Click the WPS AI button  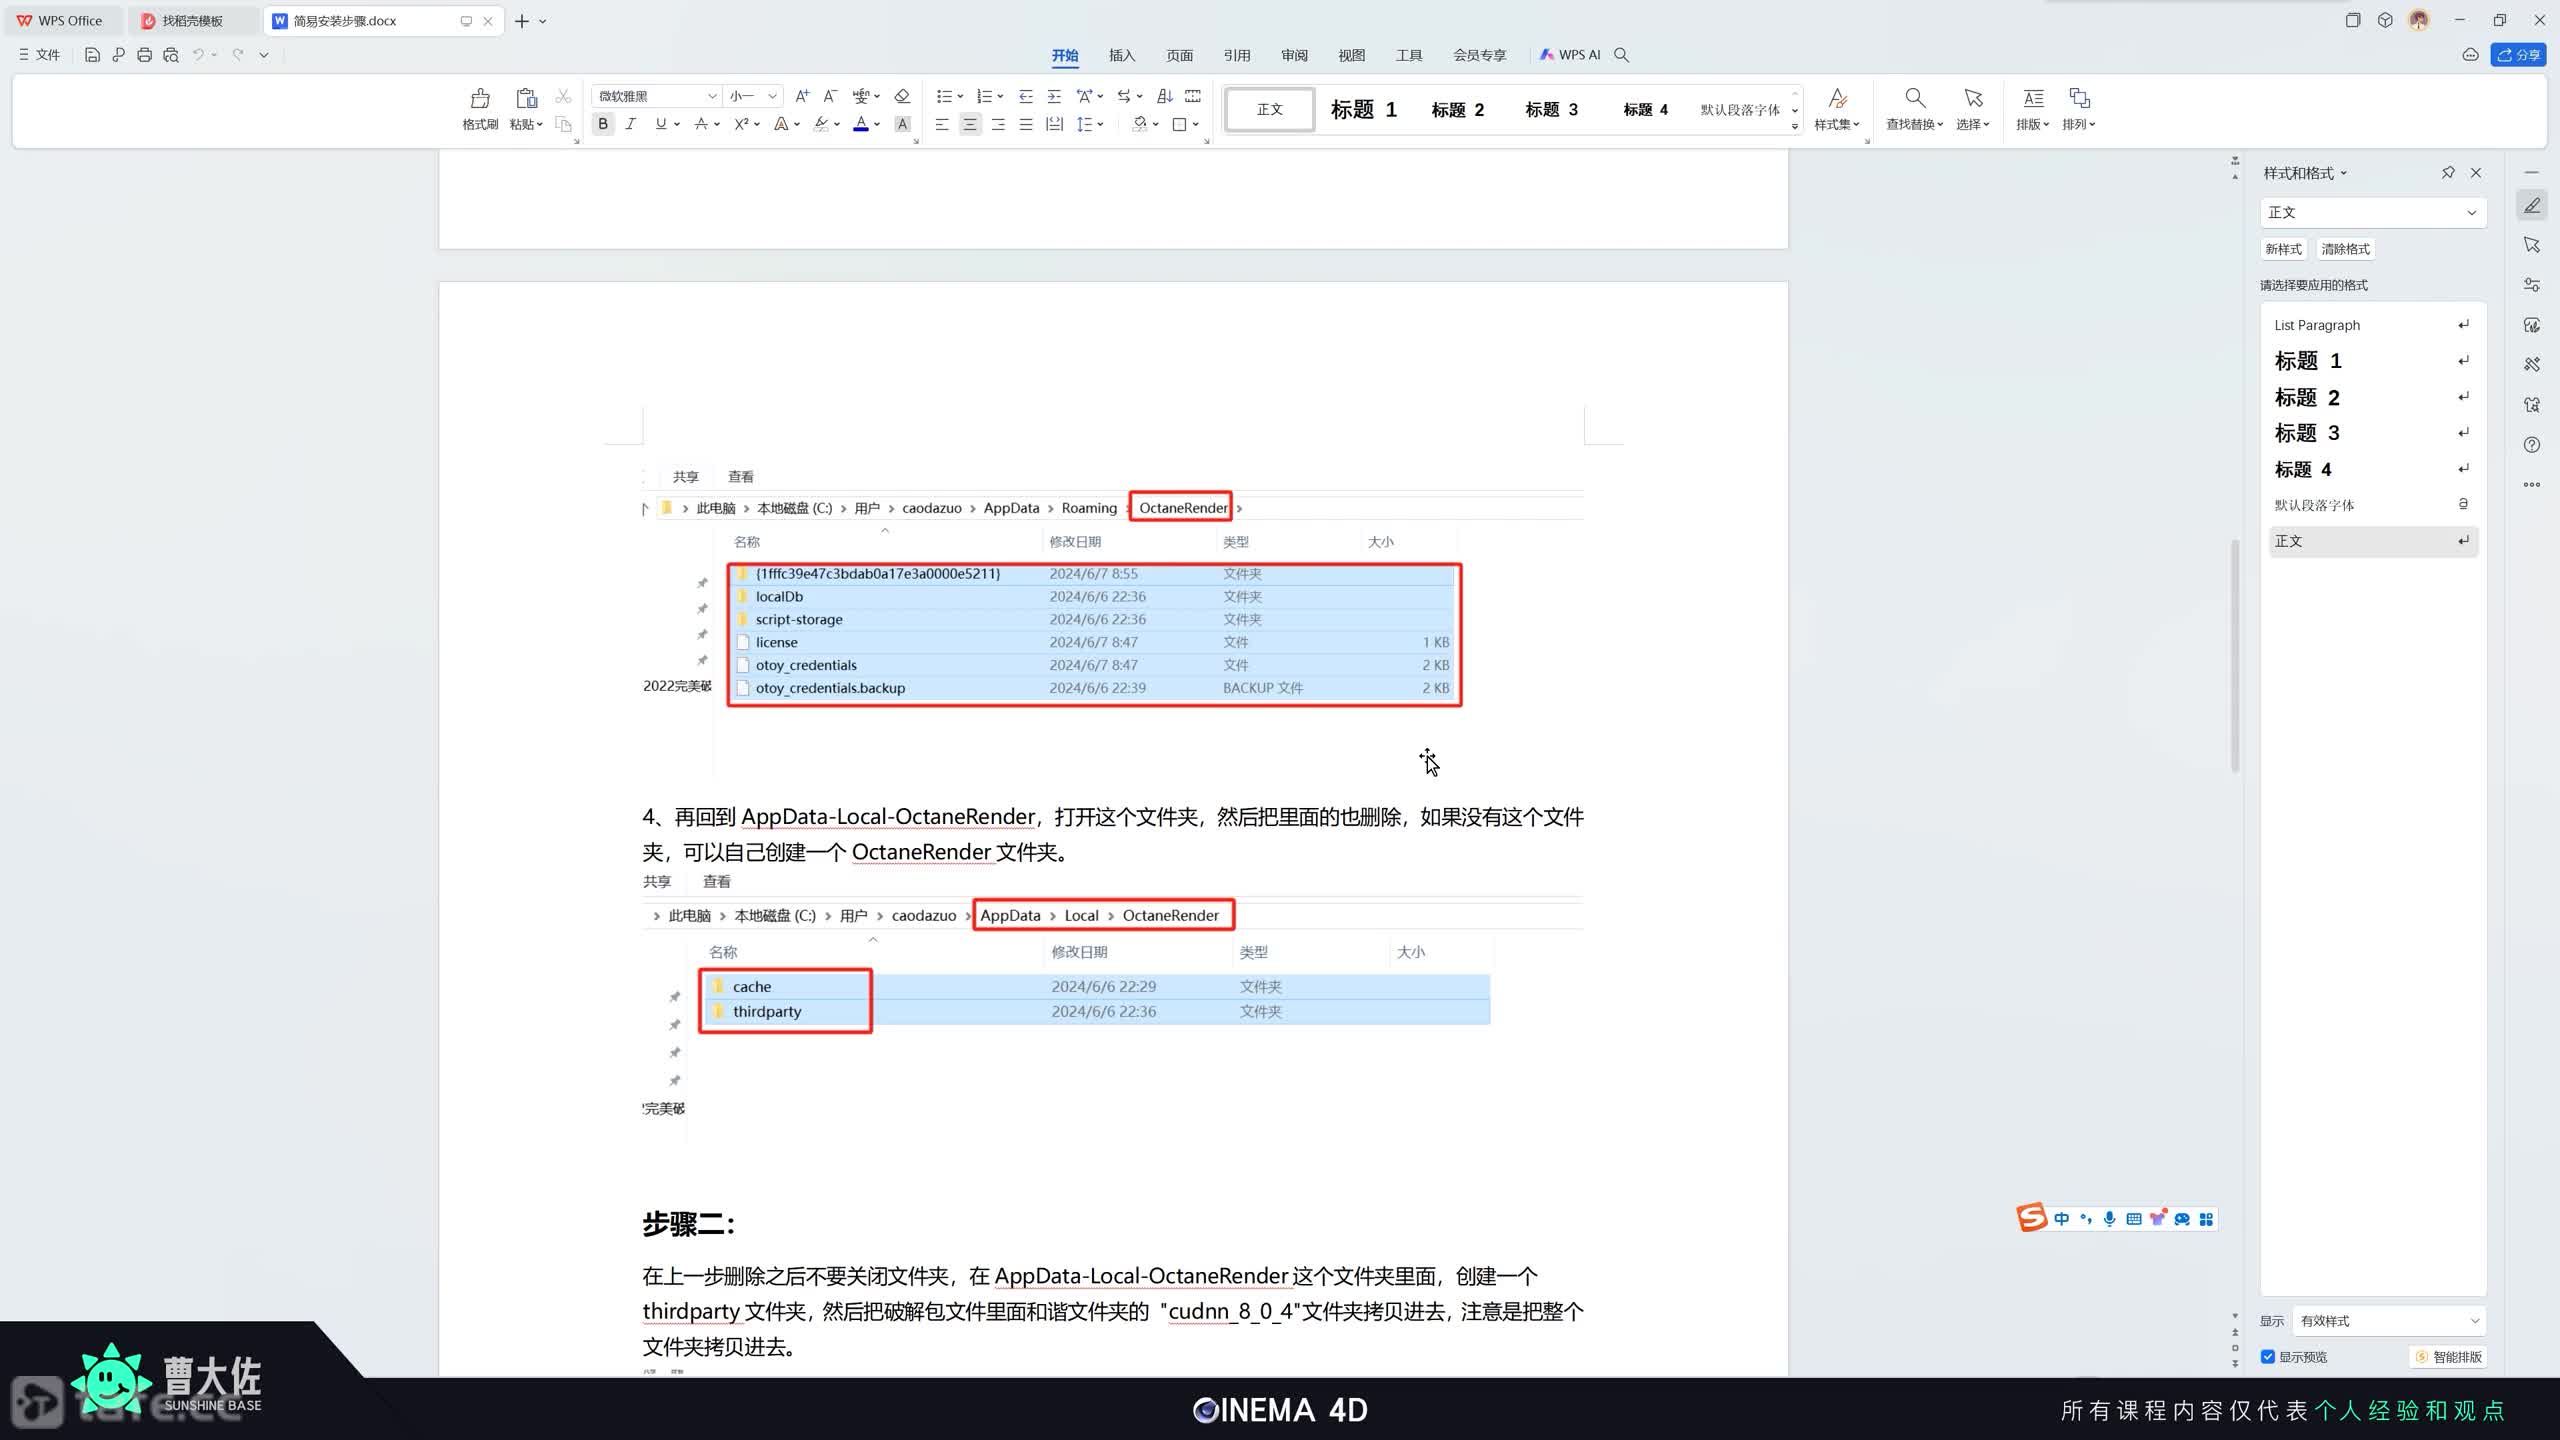(x=1571, y=55)
